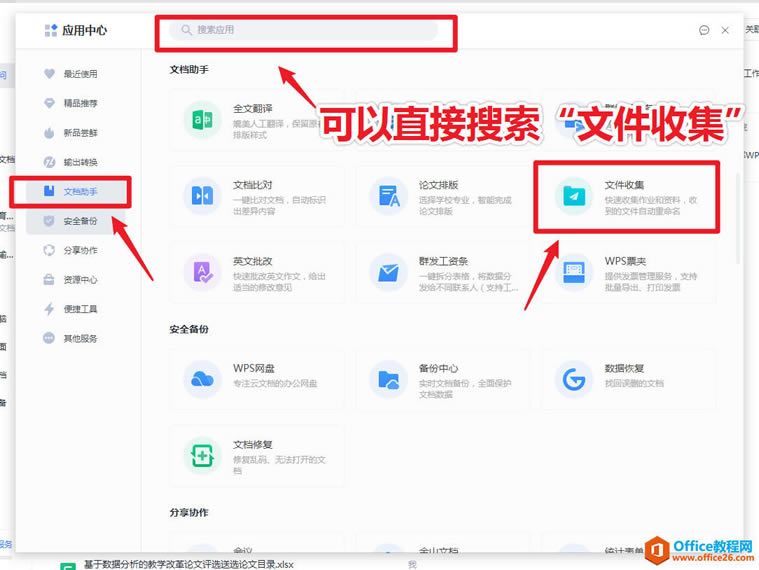Click the 数据恢复 title text
This screenshot has width=759, height=570.
pyautogui.click(x=624, y=368)
